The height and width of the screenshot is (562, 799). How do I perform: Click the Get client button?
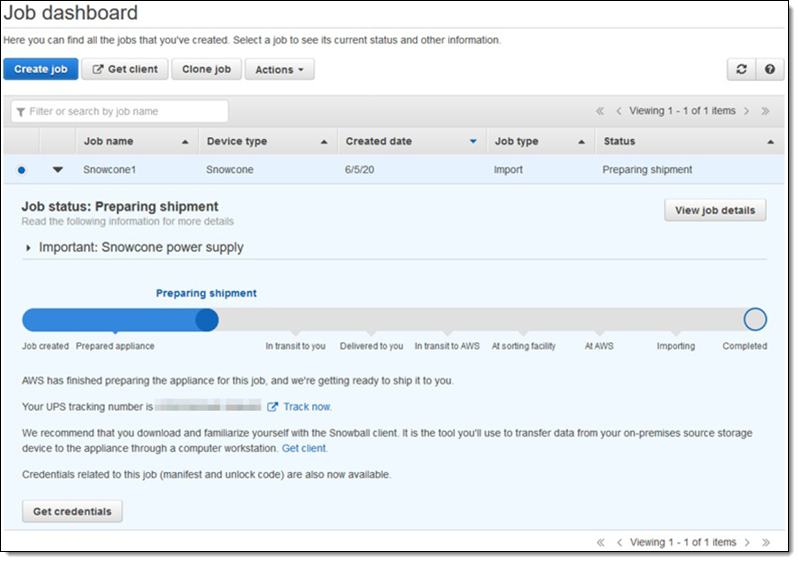[x=125, y=69]
